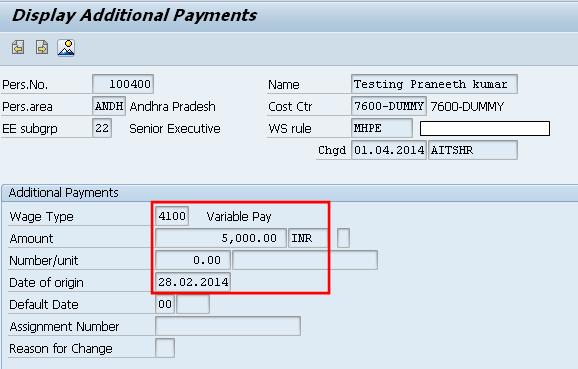Select the Wage Type field 4100

pyautogui.click(x=172, y=216)
